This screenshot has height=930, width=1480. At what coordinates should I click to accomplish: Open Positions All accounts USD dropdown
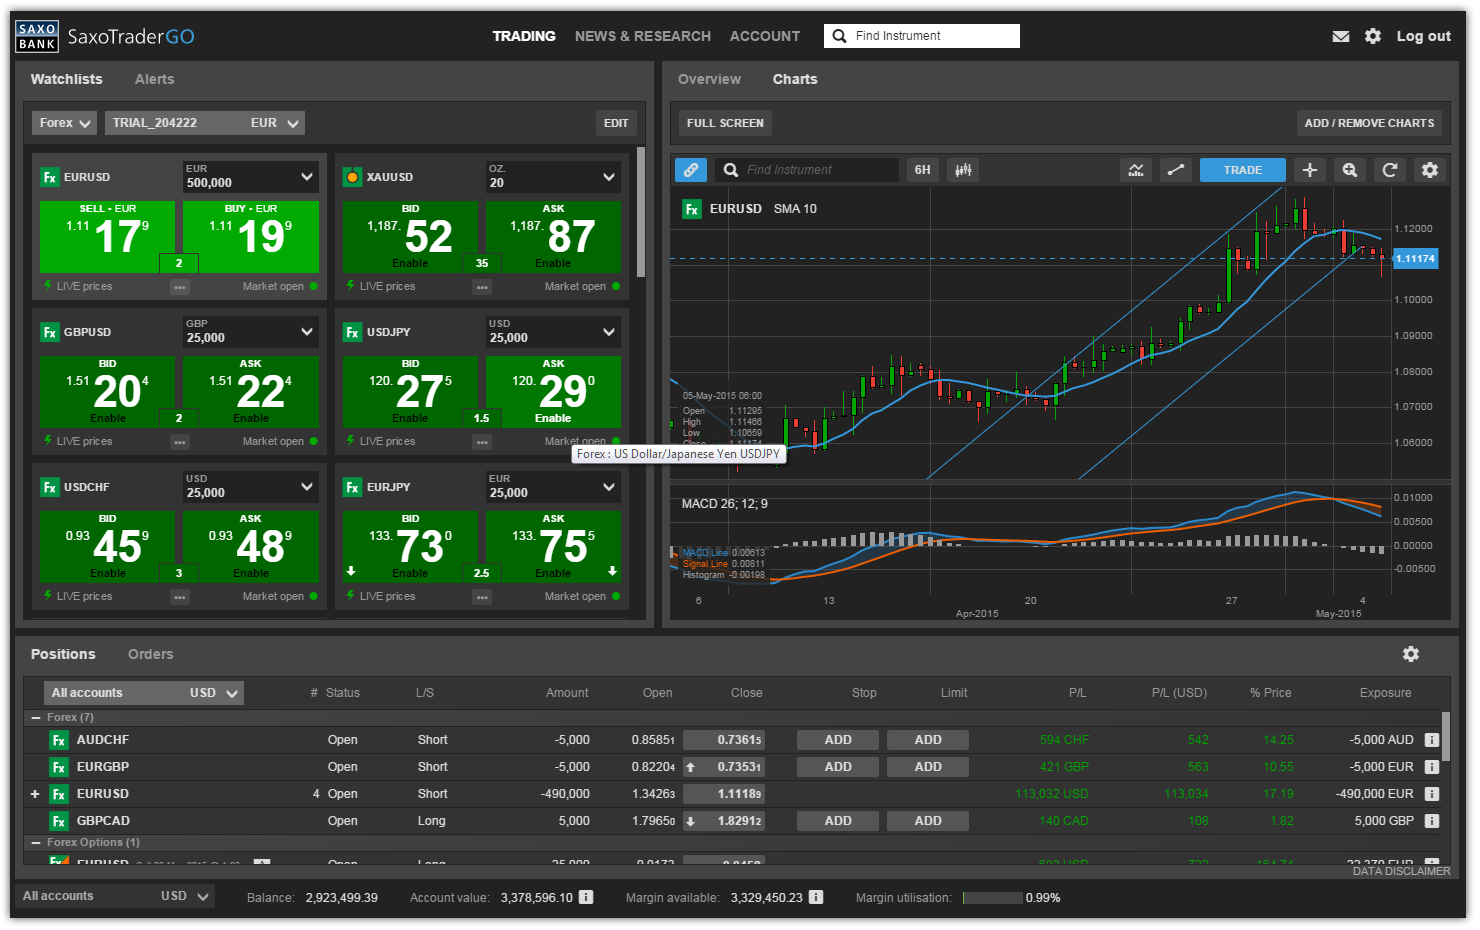144,693
